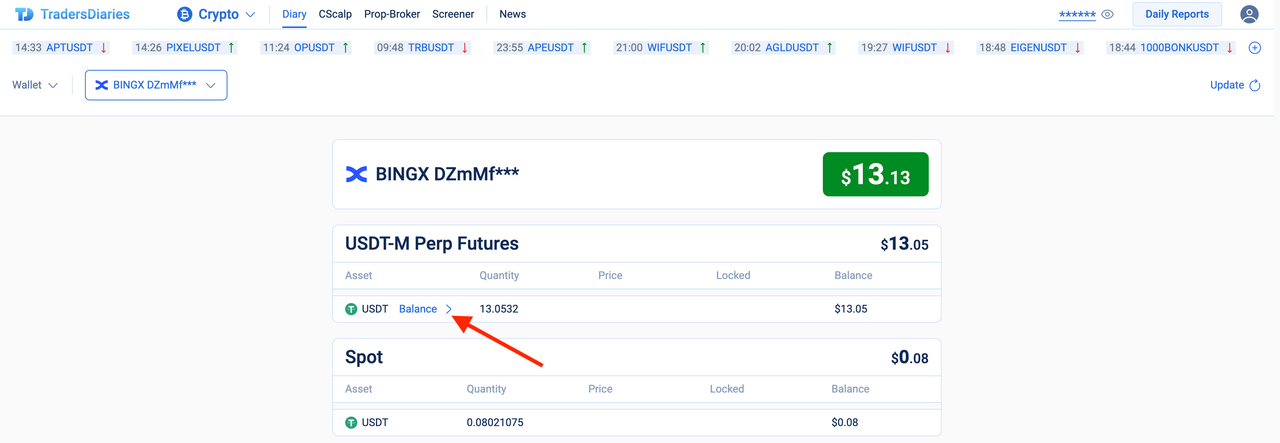Click the Locked column header in Futures table

733,275
